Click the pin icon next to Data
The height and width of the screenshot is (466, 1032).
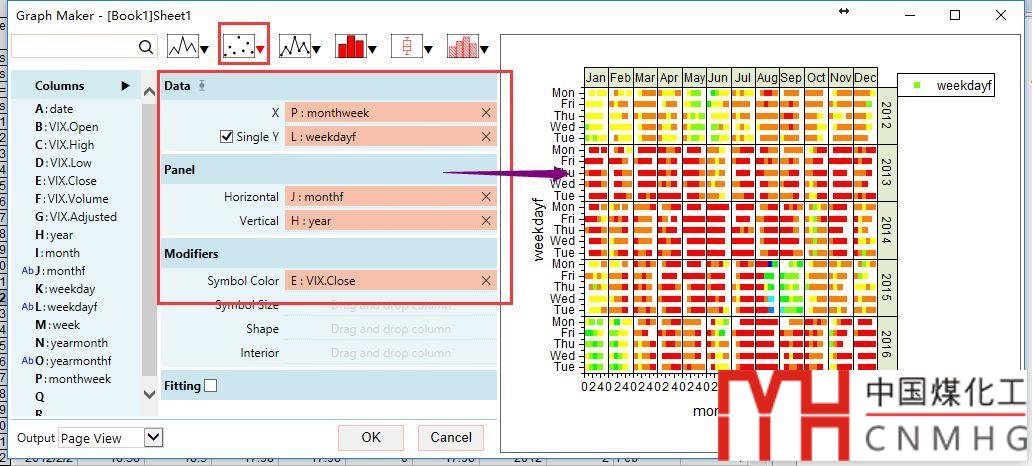click(x=202, y=86)
